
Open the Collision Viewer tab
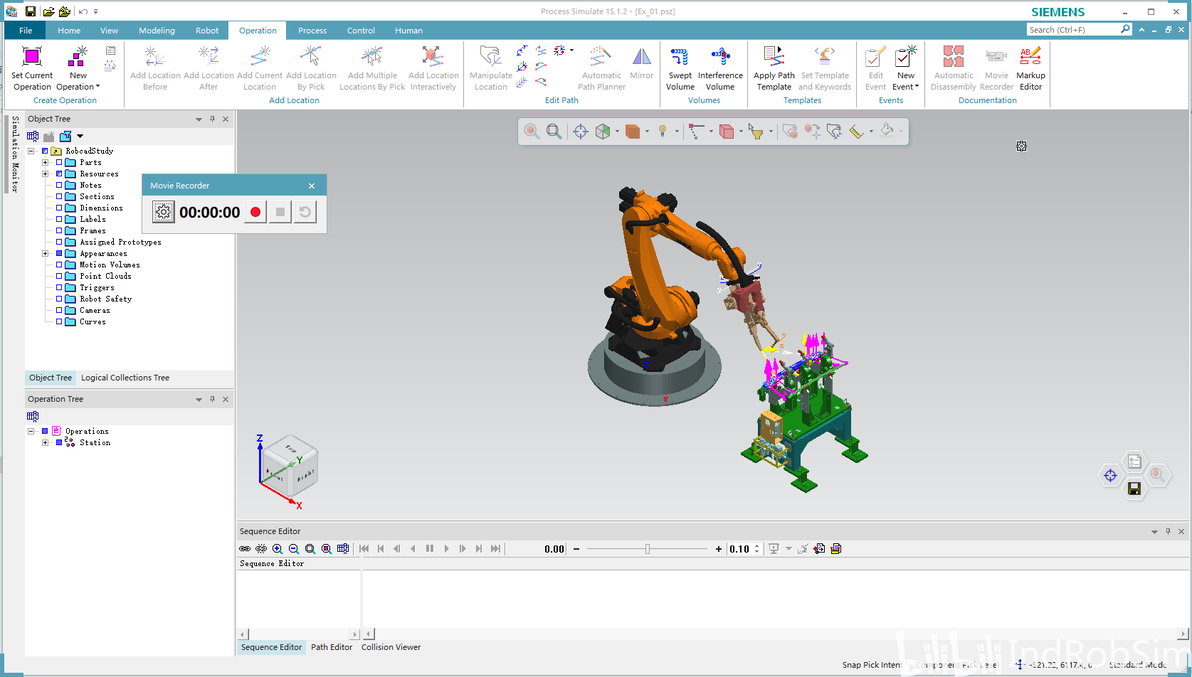click(391, 647)
